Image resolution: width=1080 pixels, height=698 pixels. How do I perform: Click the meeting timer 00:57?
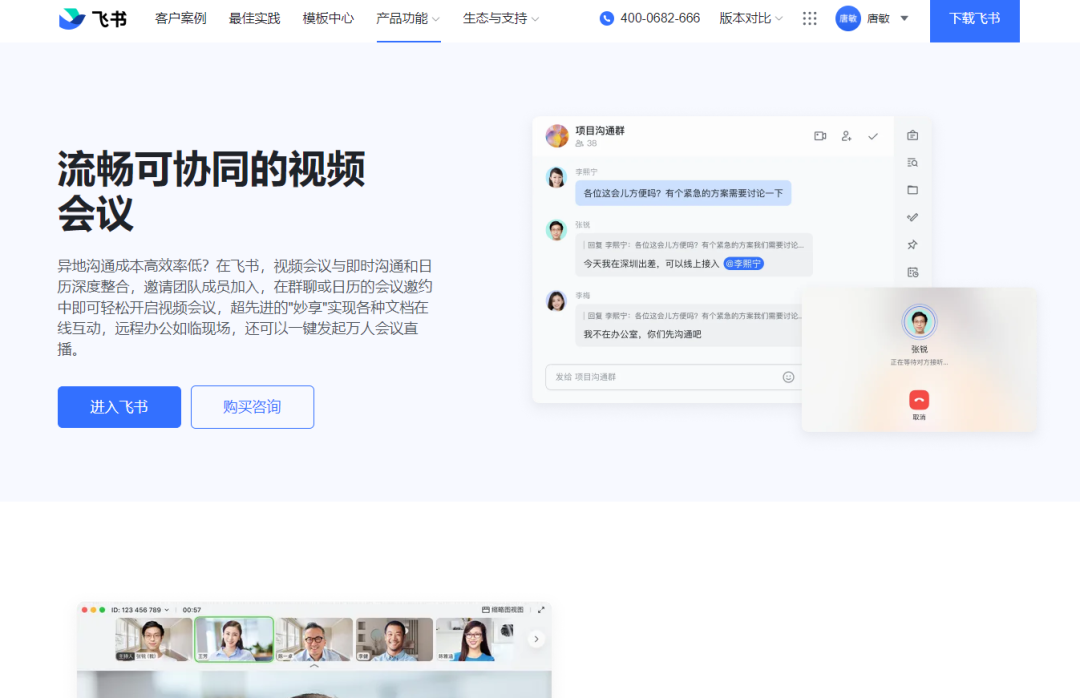tap(192, 610)
